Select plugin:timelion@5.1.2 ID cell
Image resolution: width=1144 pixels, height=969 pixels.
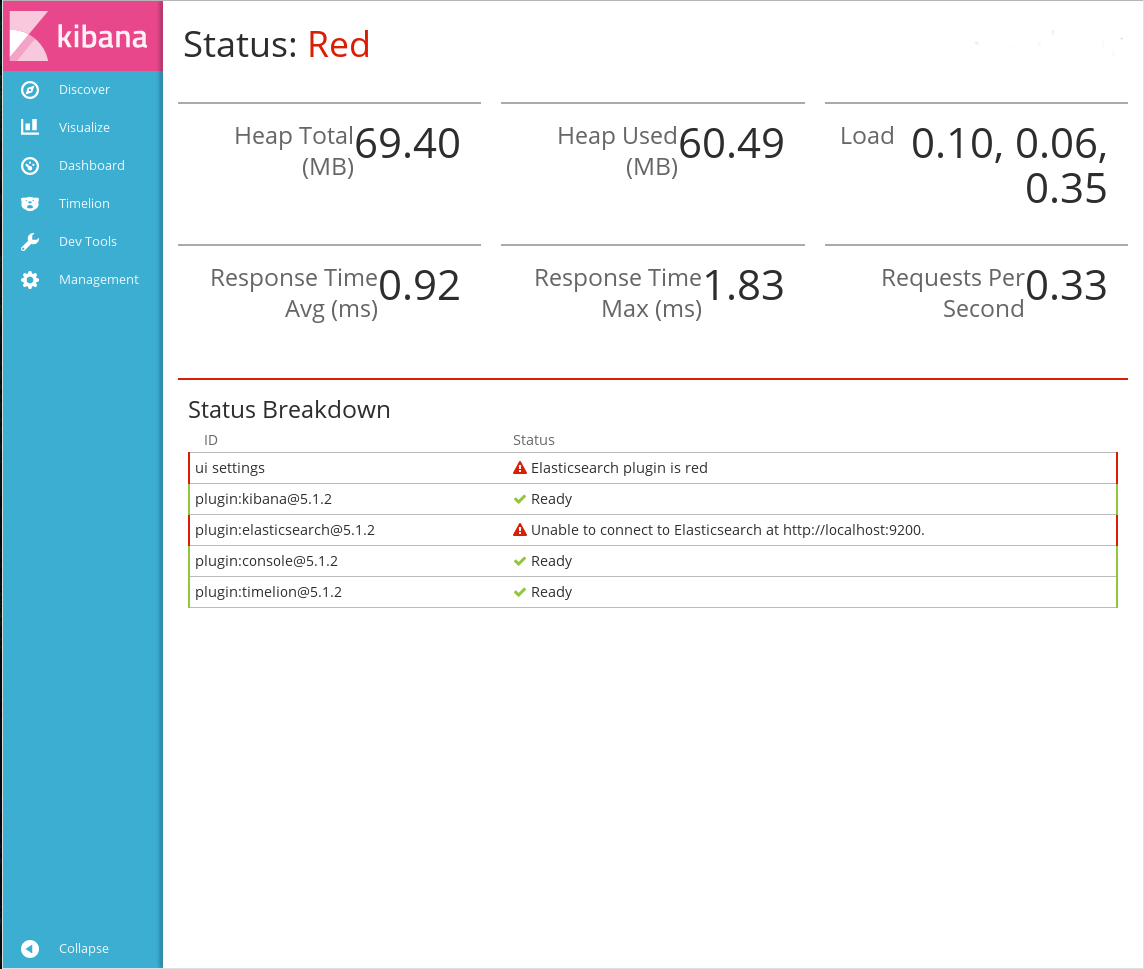[268, 592]
